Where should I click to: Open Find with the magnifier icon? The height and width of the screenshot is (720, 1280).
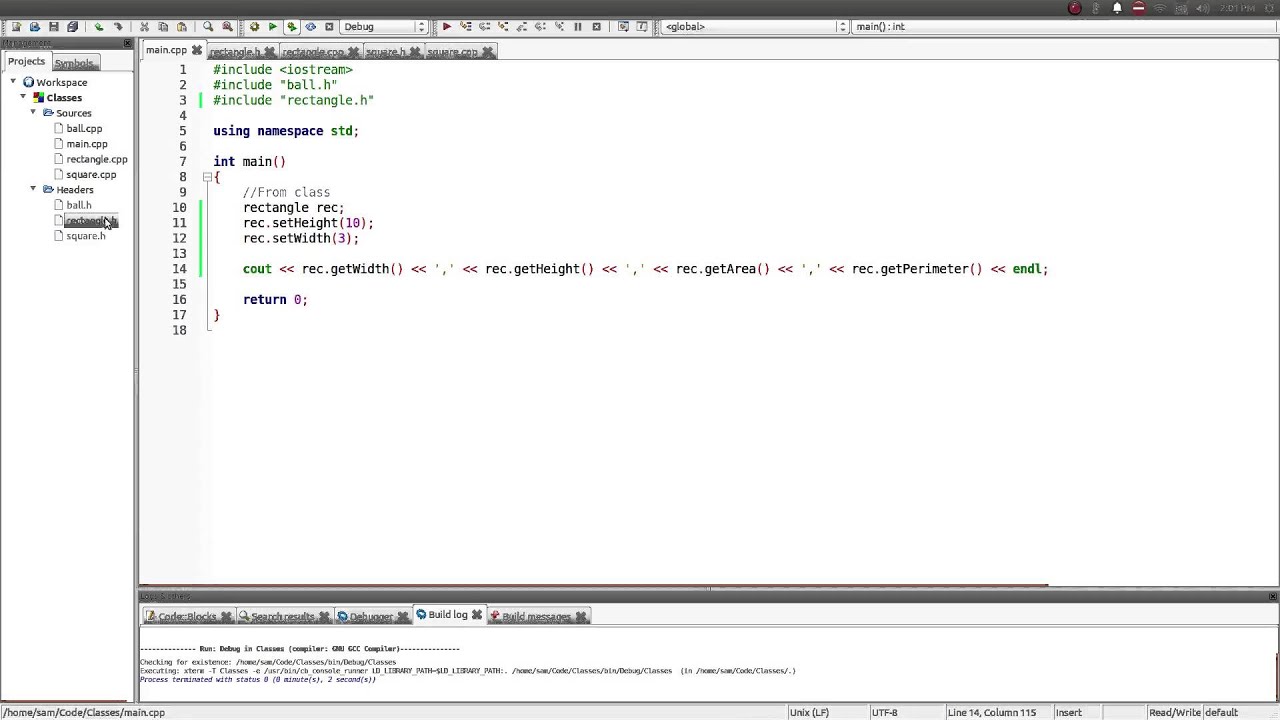(x=208, y=27)
